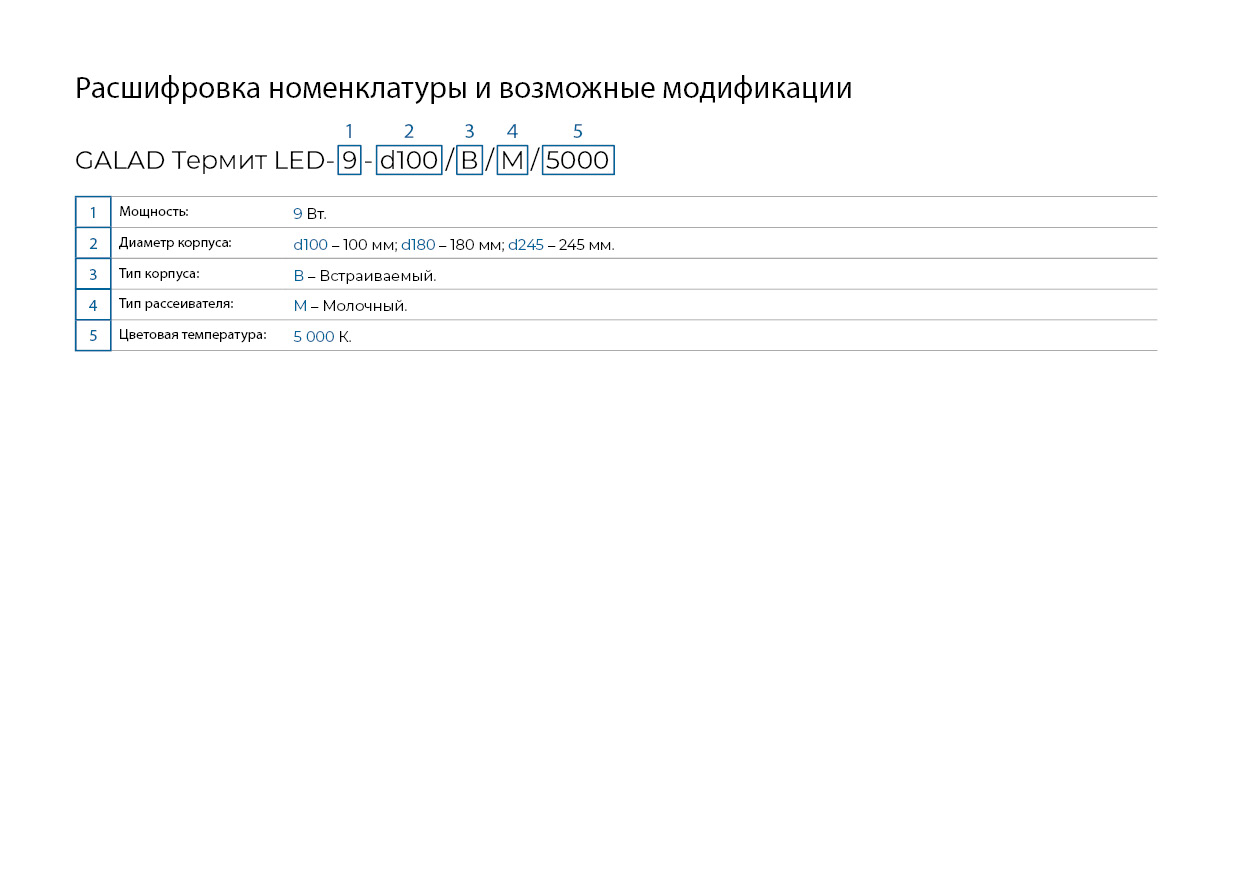Click the blue "d180" diameter option
This screenshot has height=886, width=1240.
tap(418, 245)
